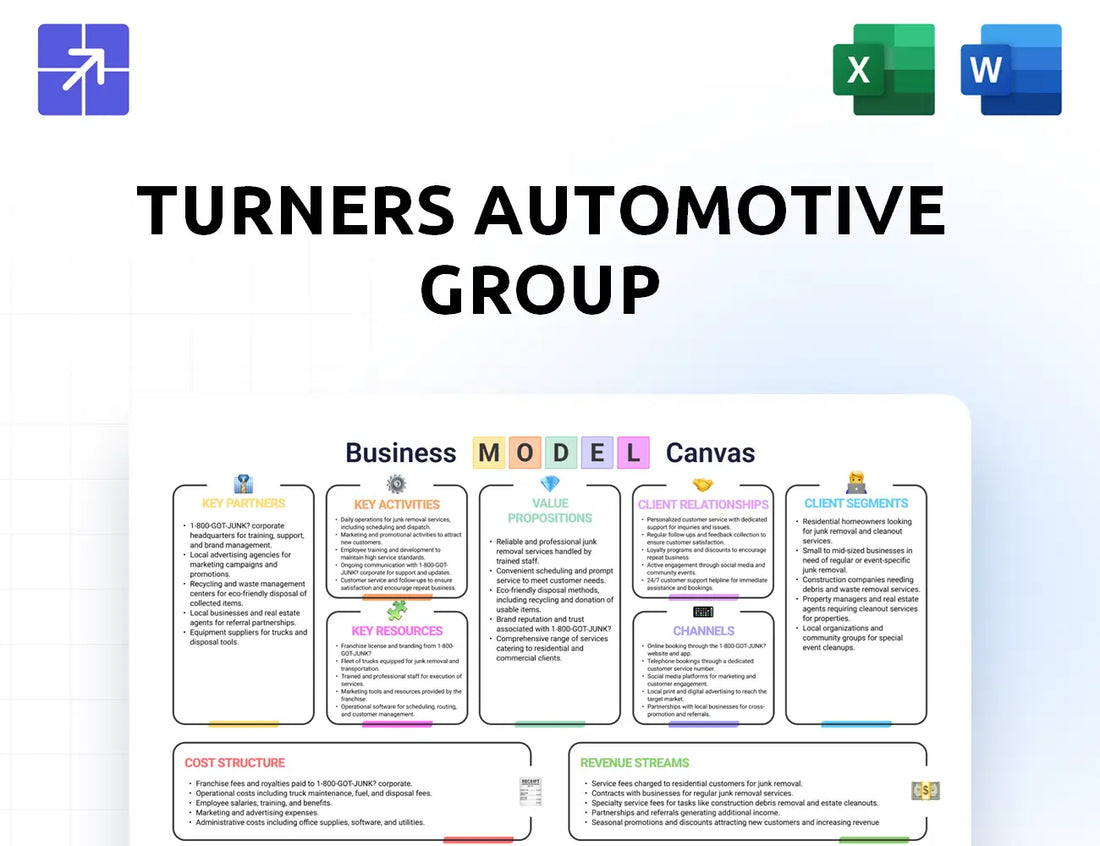Click the necktie icon above Key Partners

pyautogui.click(x=243, y=484)
